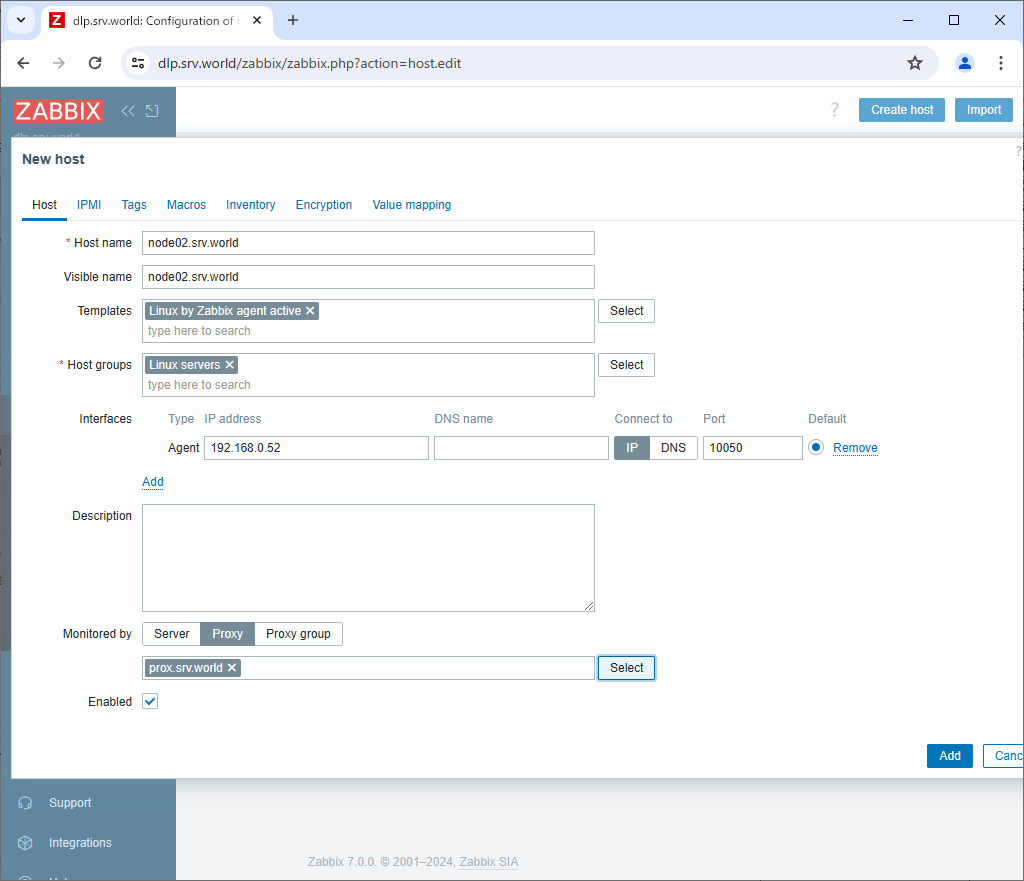1024x881 pixels.
Task: Open the Zabbix SIA footer link
Action: 488,862
